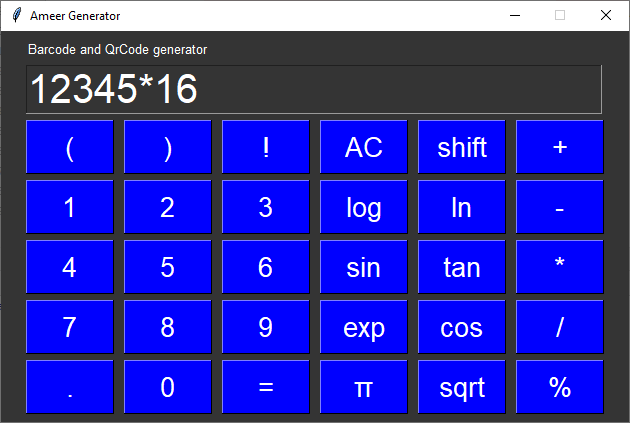The height and width of the screenshot is (423, 630).
Task: Use the cos function button
Action: click(462, 327)
